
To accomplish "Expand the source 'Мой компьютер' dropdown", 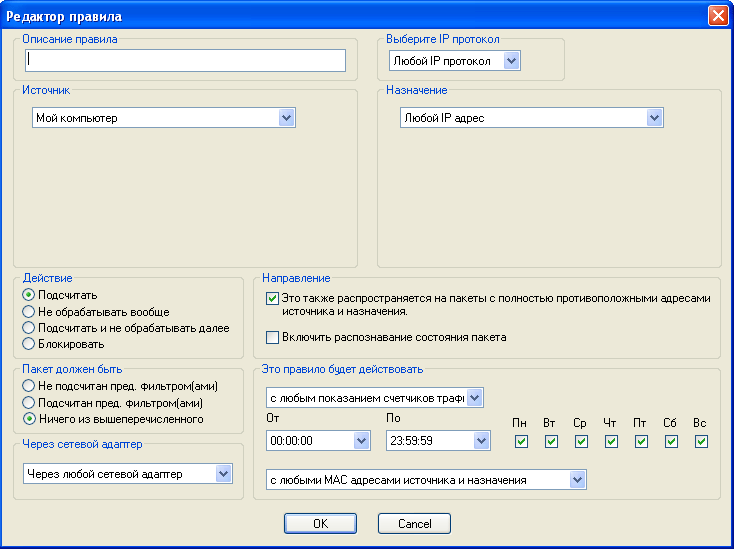I will (286, 118).
